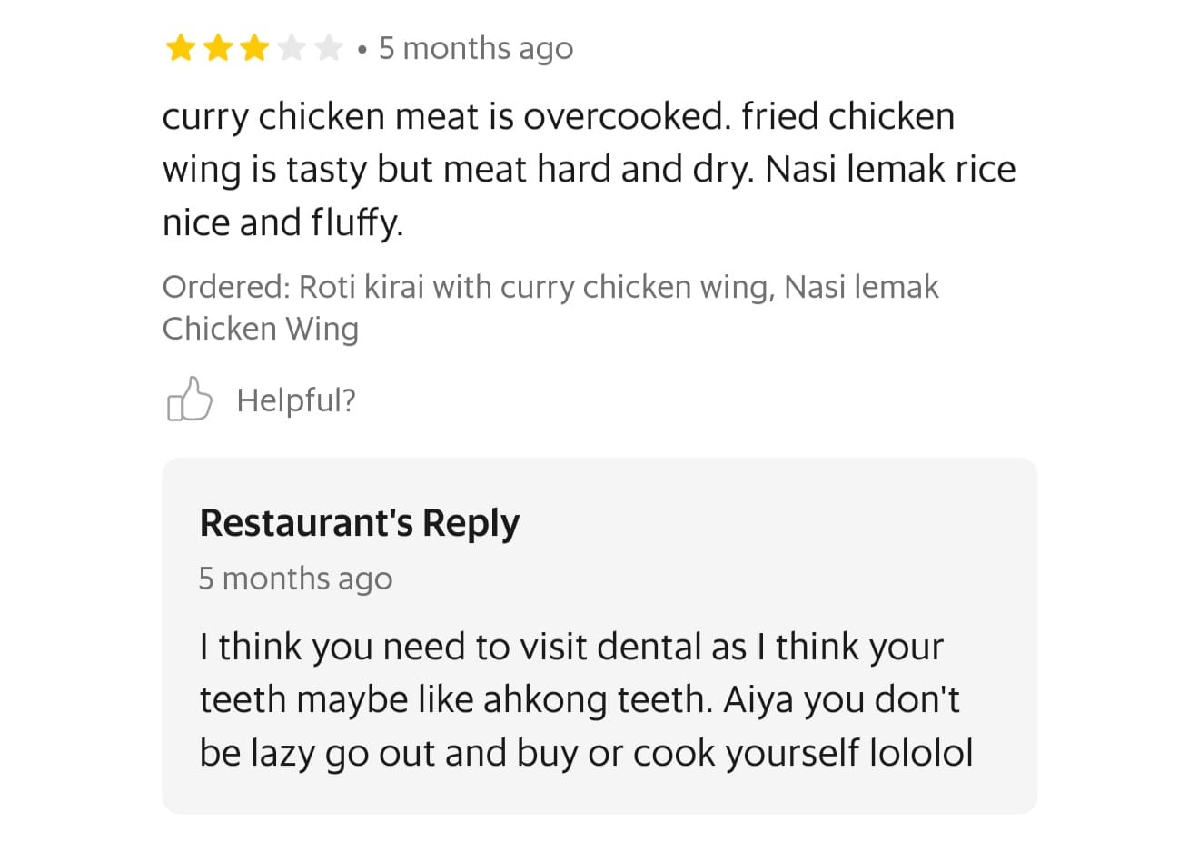Click the "Restaurant's Reply" heading
This screenshot has height=850, width=1200.
(359, 523)
